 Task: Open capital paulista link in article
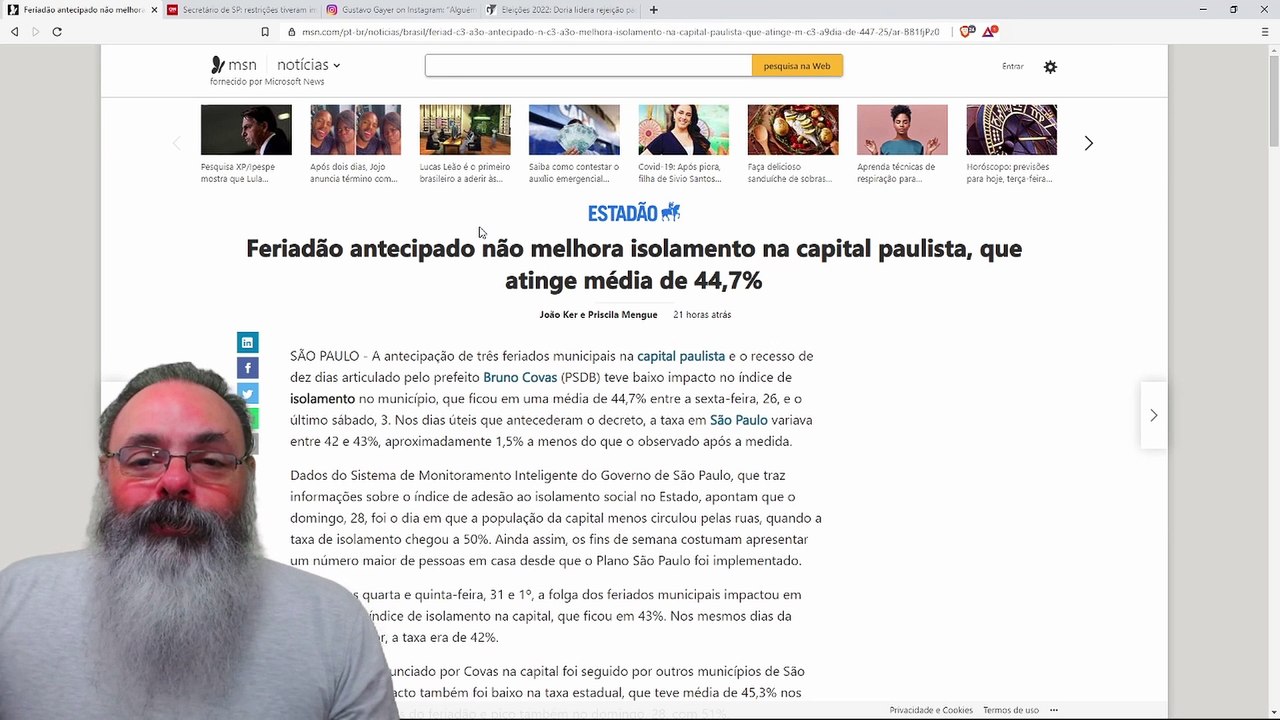coord(681,356)
